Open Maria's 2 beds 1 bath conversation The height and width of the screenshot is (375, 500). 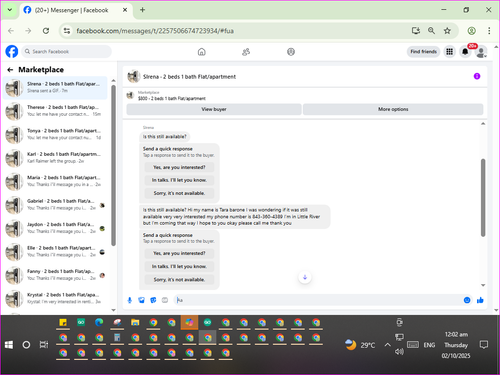click(x=55, y=181)
